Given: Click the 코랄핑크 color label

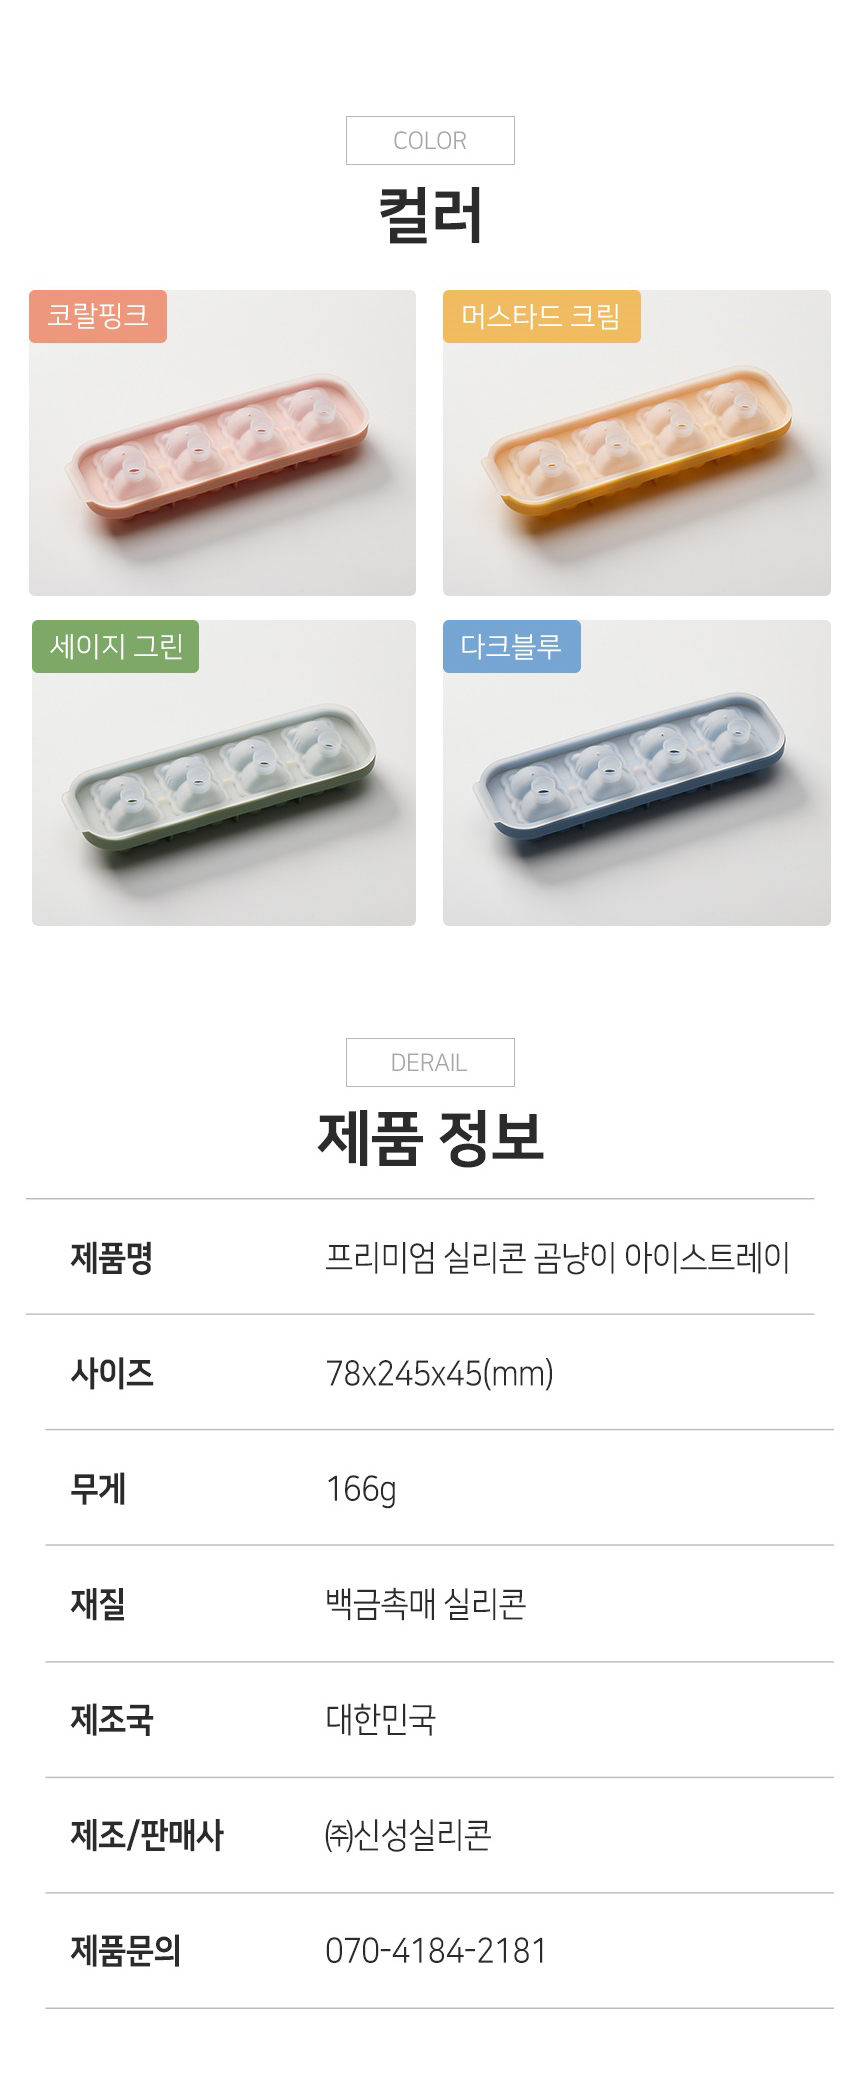Looking at the screenshot, I should (98, 317).
